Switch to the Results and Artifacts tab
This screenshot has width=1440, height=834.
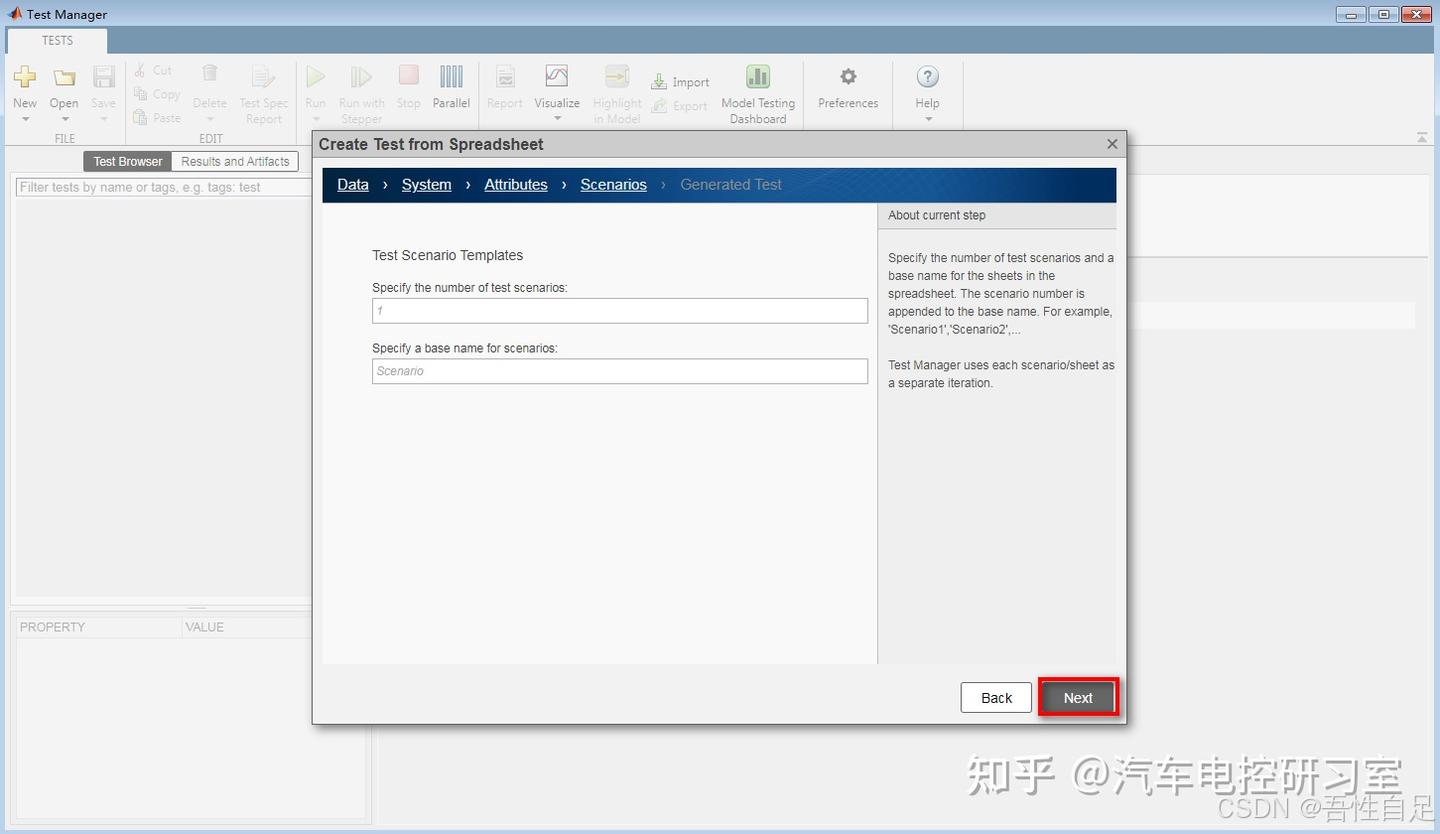pyautogui.click(x=235, y=161)
